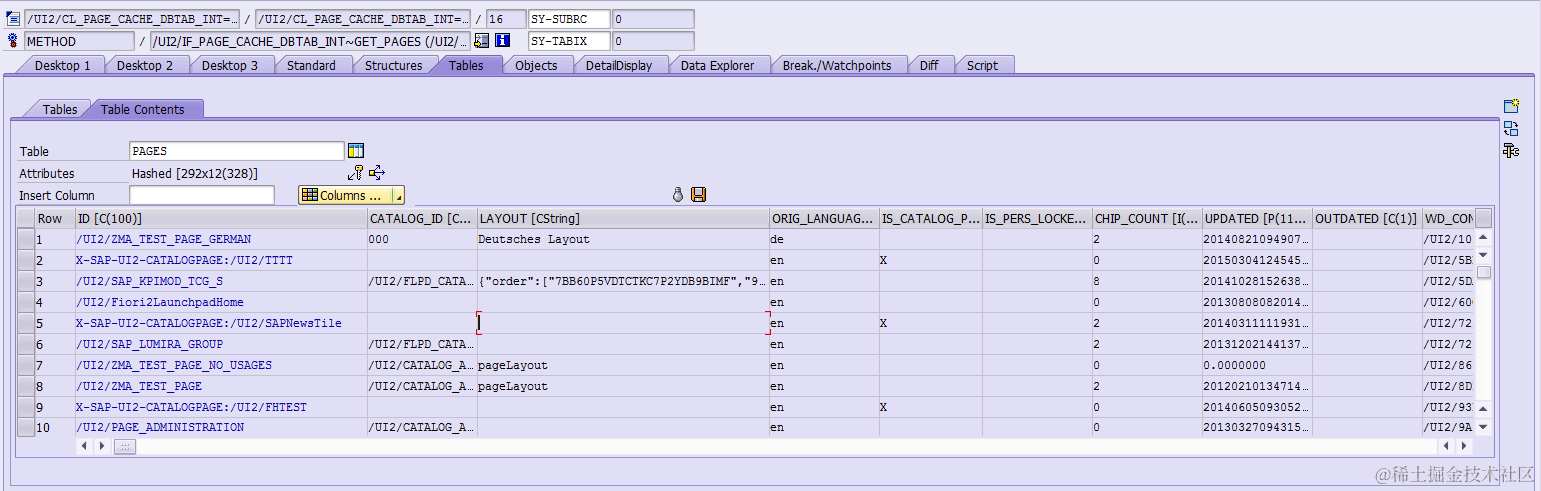Open the Structures tab
The height and width of the screenshot is (491, 1541).
393,65
